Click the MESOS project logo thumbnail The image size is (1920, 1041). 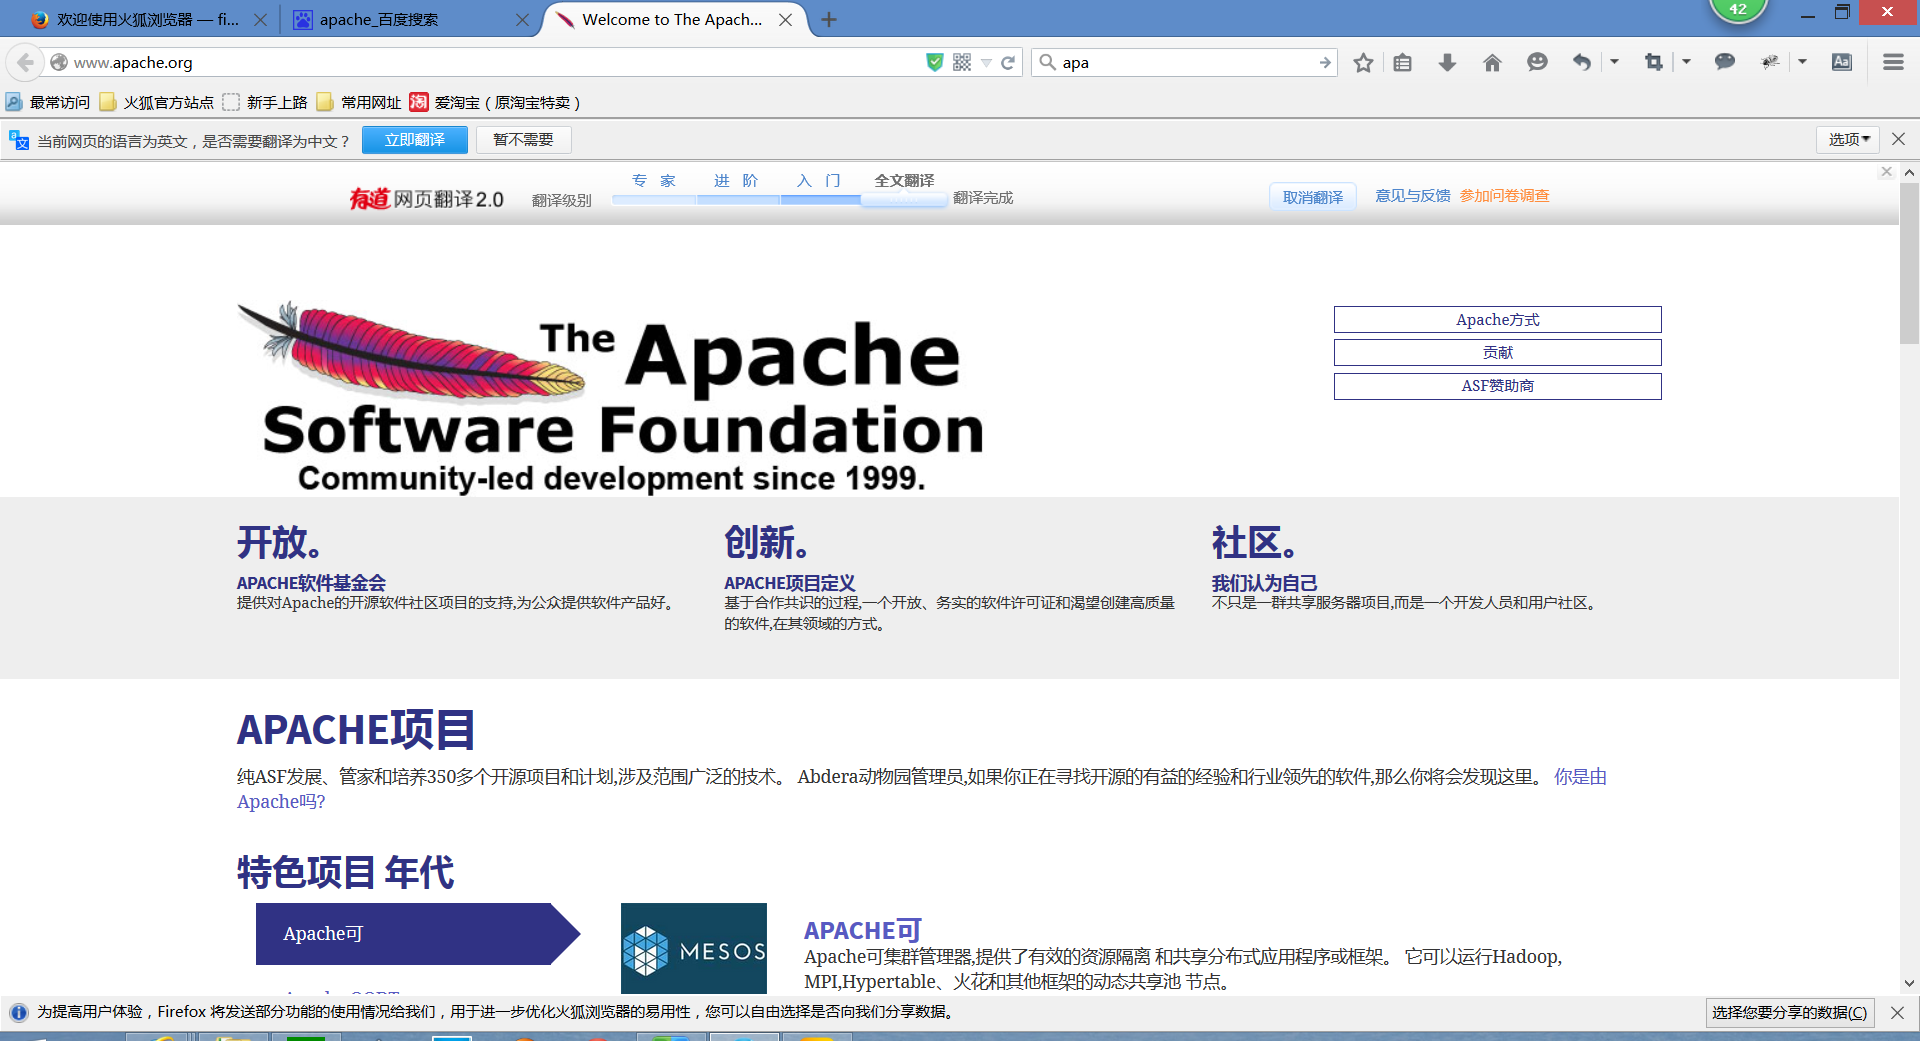pyautogui.click(x=694, y=948)
